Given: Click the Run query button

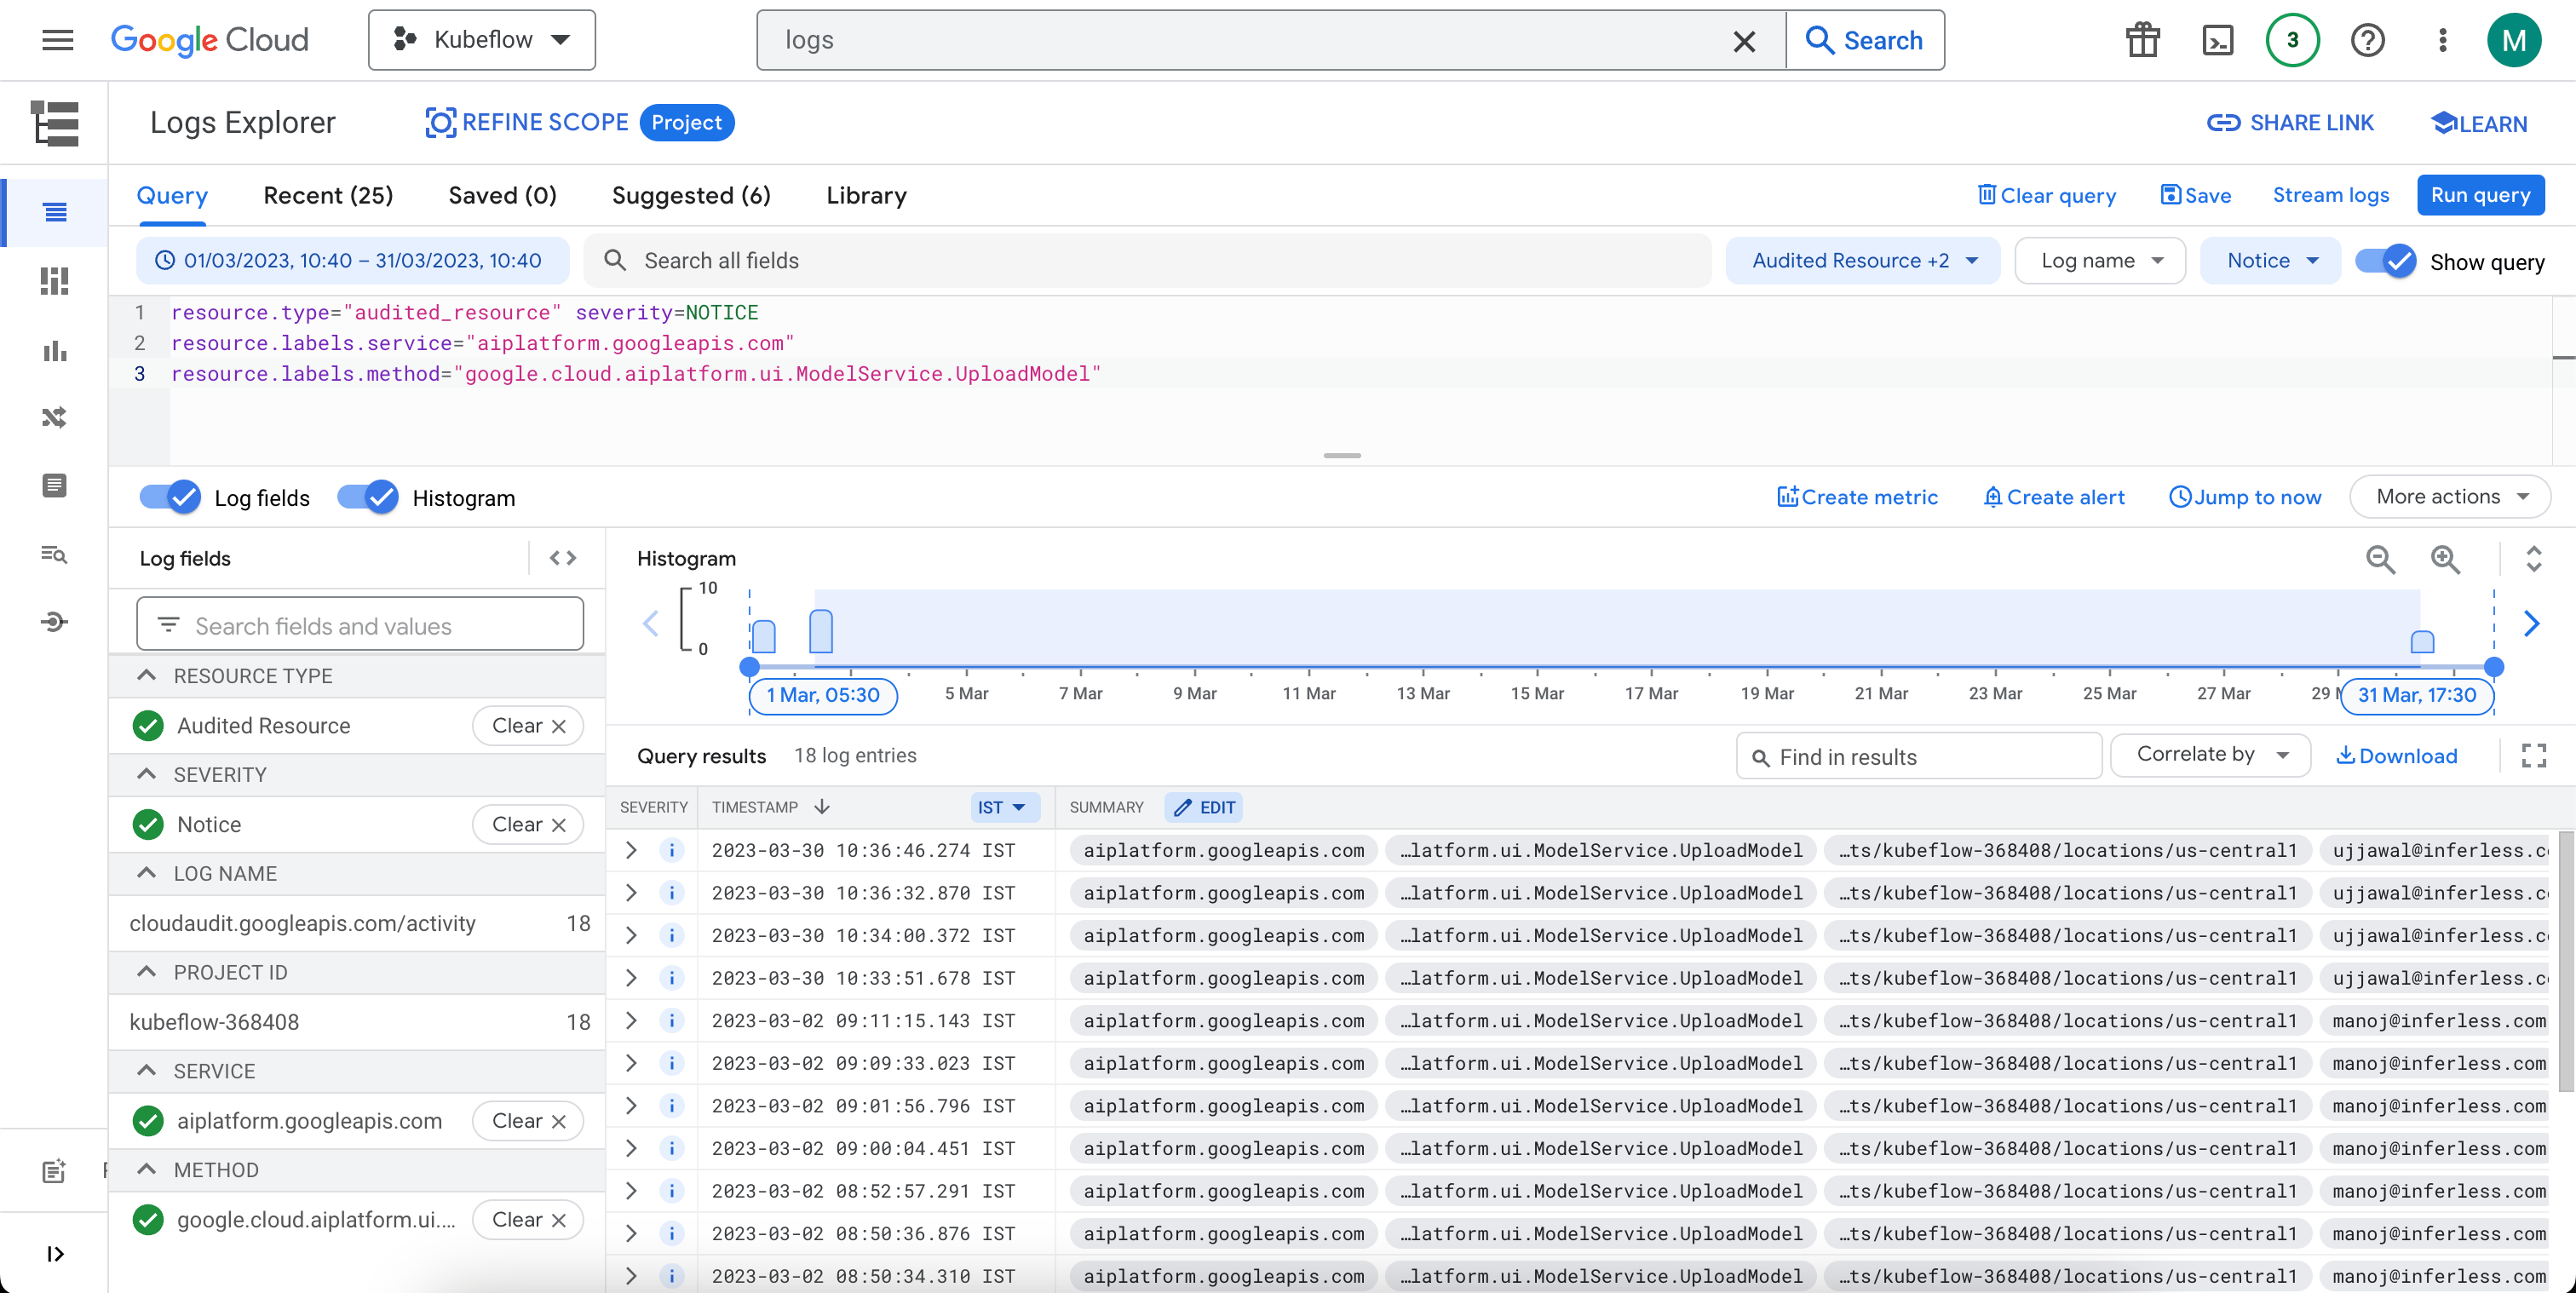Looking at the screenshot, I should [x=2480, y=195].
